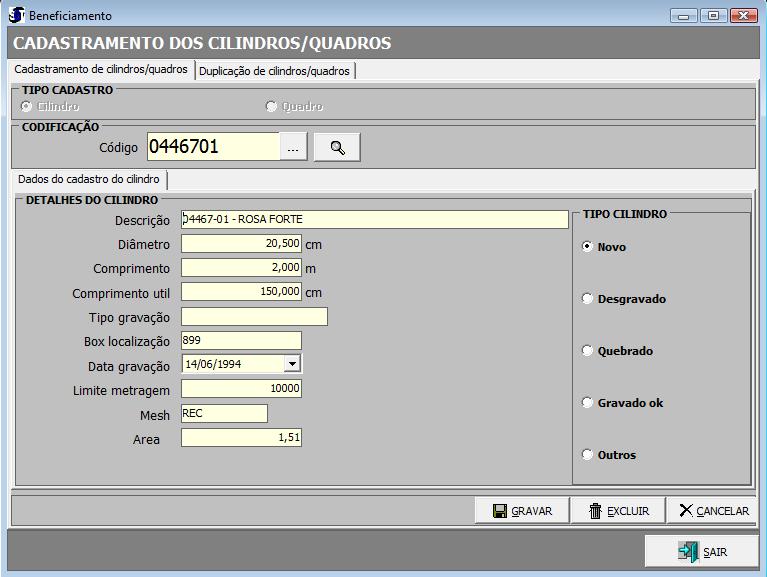Click into the Tipo gravação field
The image size is (767, 577).
(254, 317)
